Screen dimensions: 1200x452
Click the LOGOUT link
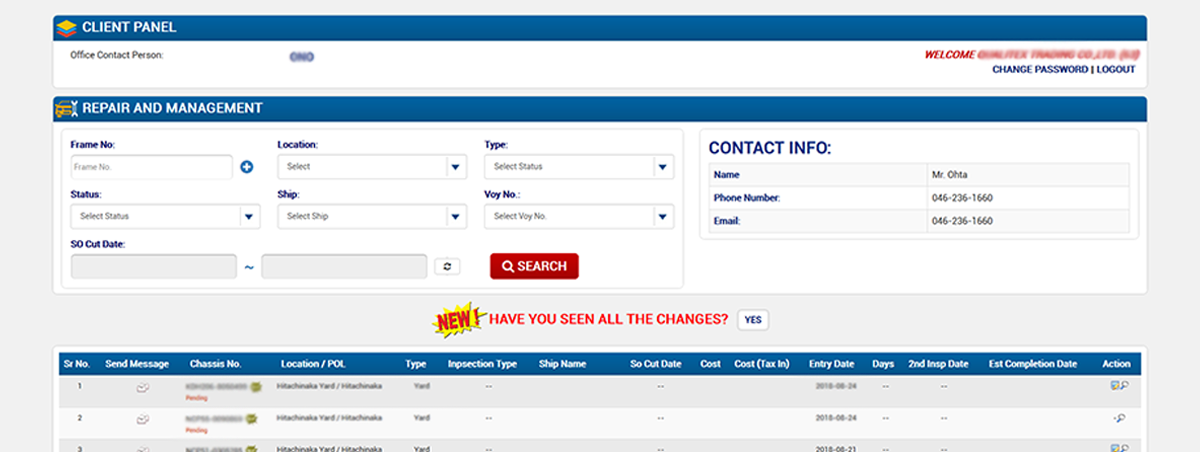click(x=1116, y=70)
